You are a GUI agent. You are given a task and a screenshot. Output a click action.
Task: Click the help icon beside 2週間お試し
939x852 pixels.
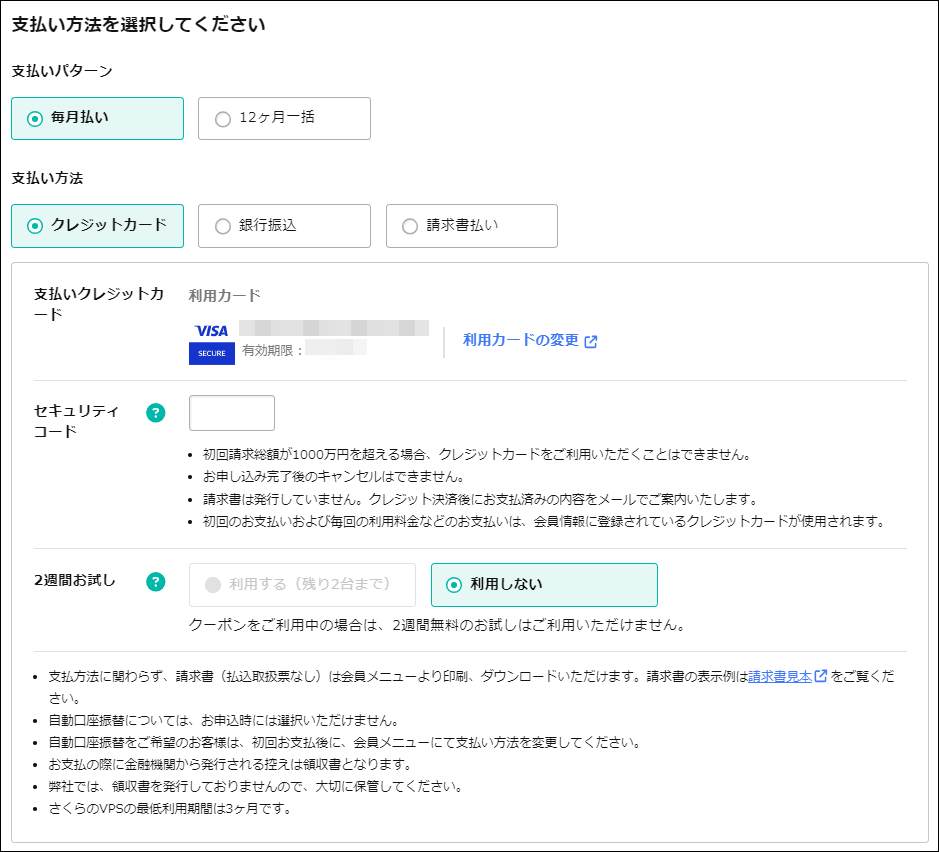tap(155, 582)
